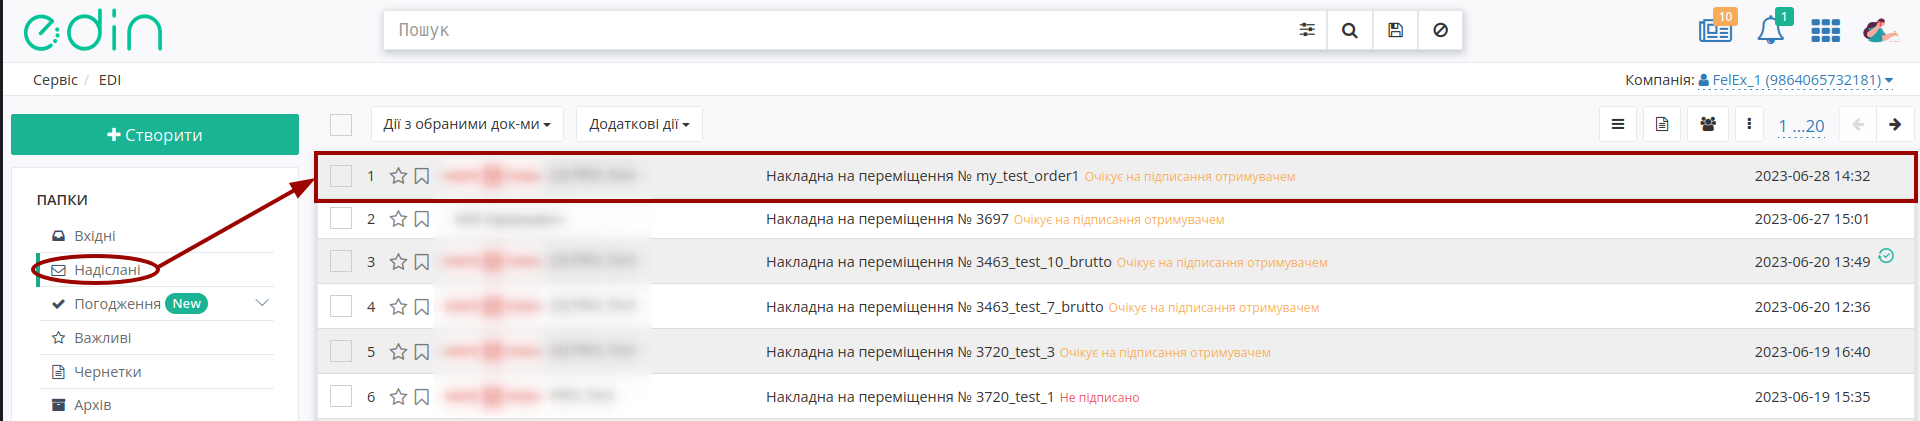Image resolution: width=1920 pixels, height=421 pixels.
Task: Save the search with floppy icon
Action: [x=1395, y=30]
